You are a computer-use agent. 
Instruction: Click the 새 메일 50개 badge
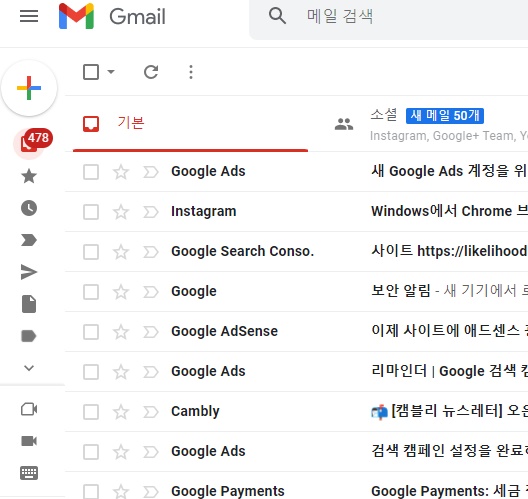point(445,115)
